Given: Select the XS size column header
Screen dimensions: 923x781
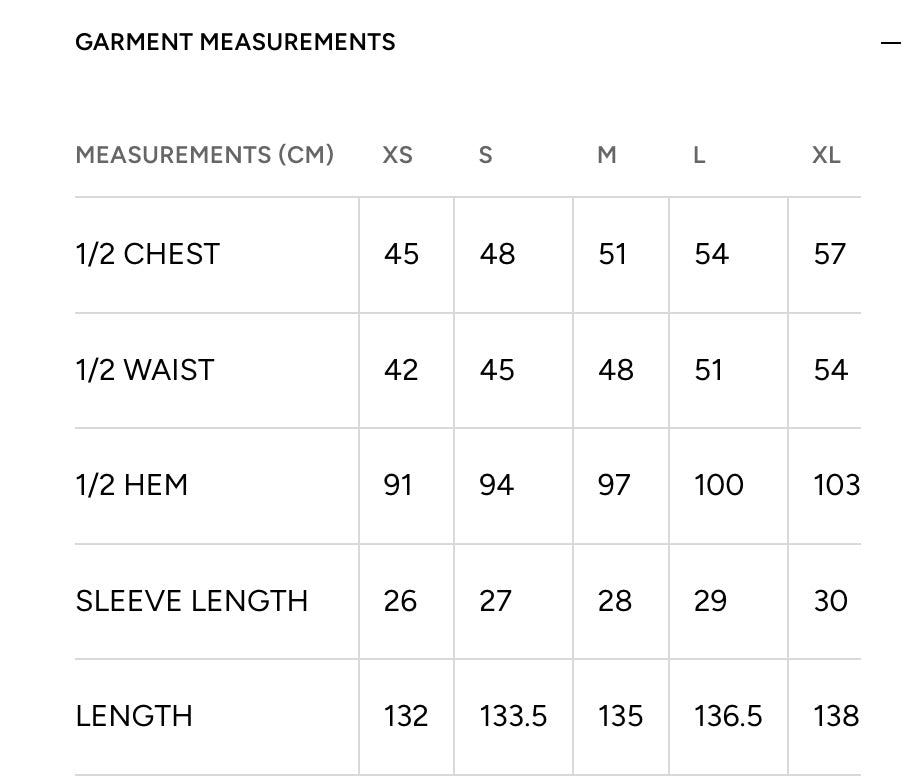Looking at the screenshot, I should [398, 155].
